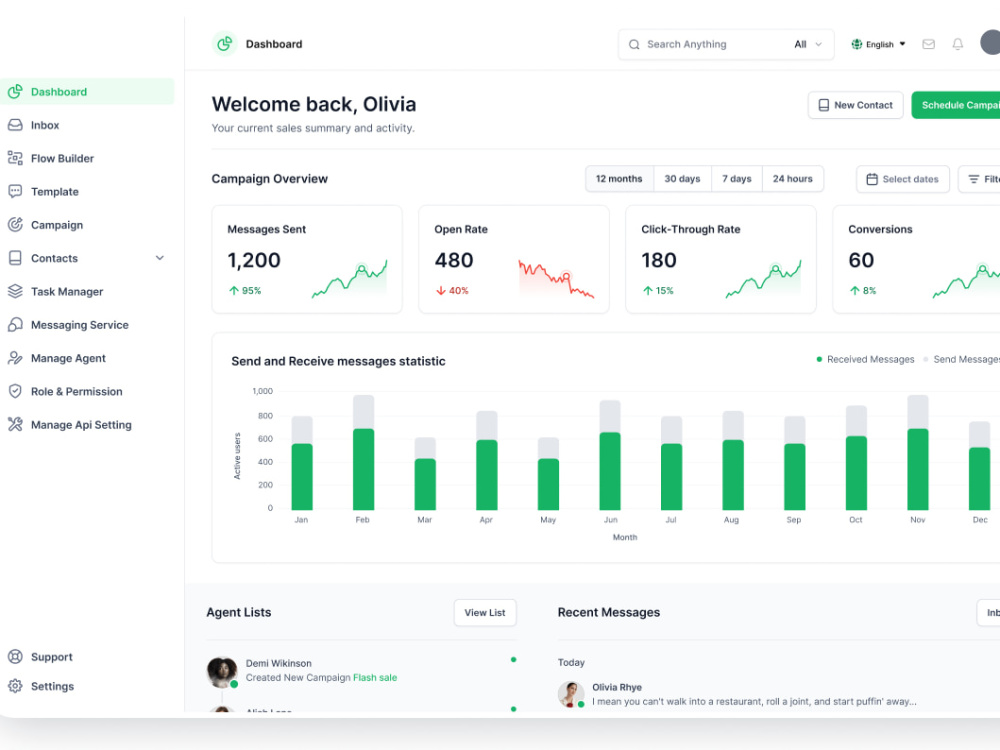
Task: Open the mail envelope icon in header
Action: click(929, 44)
